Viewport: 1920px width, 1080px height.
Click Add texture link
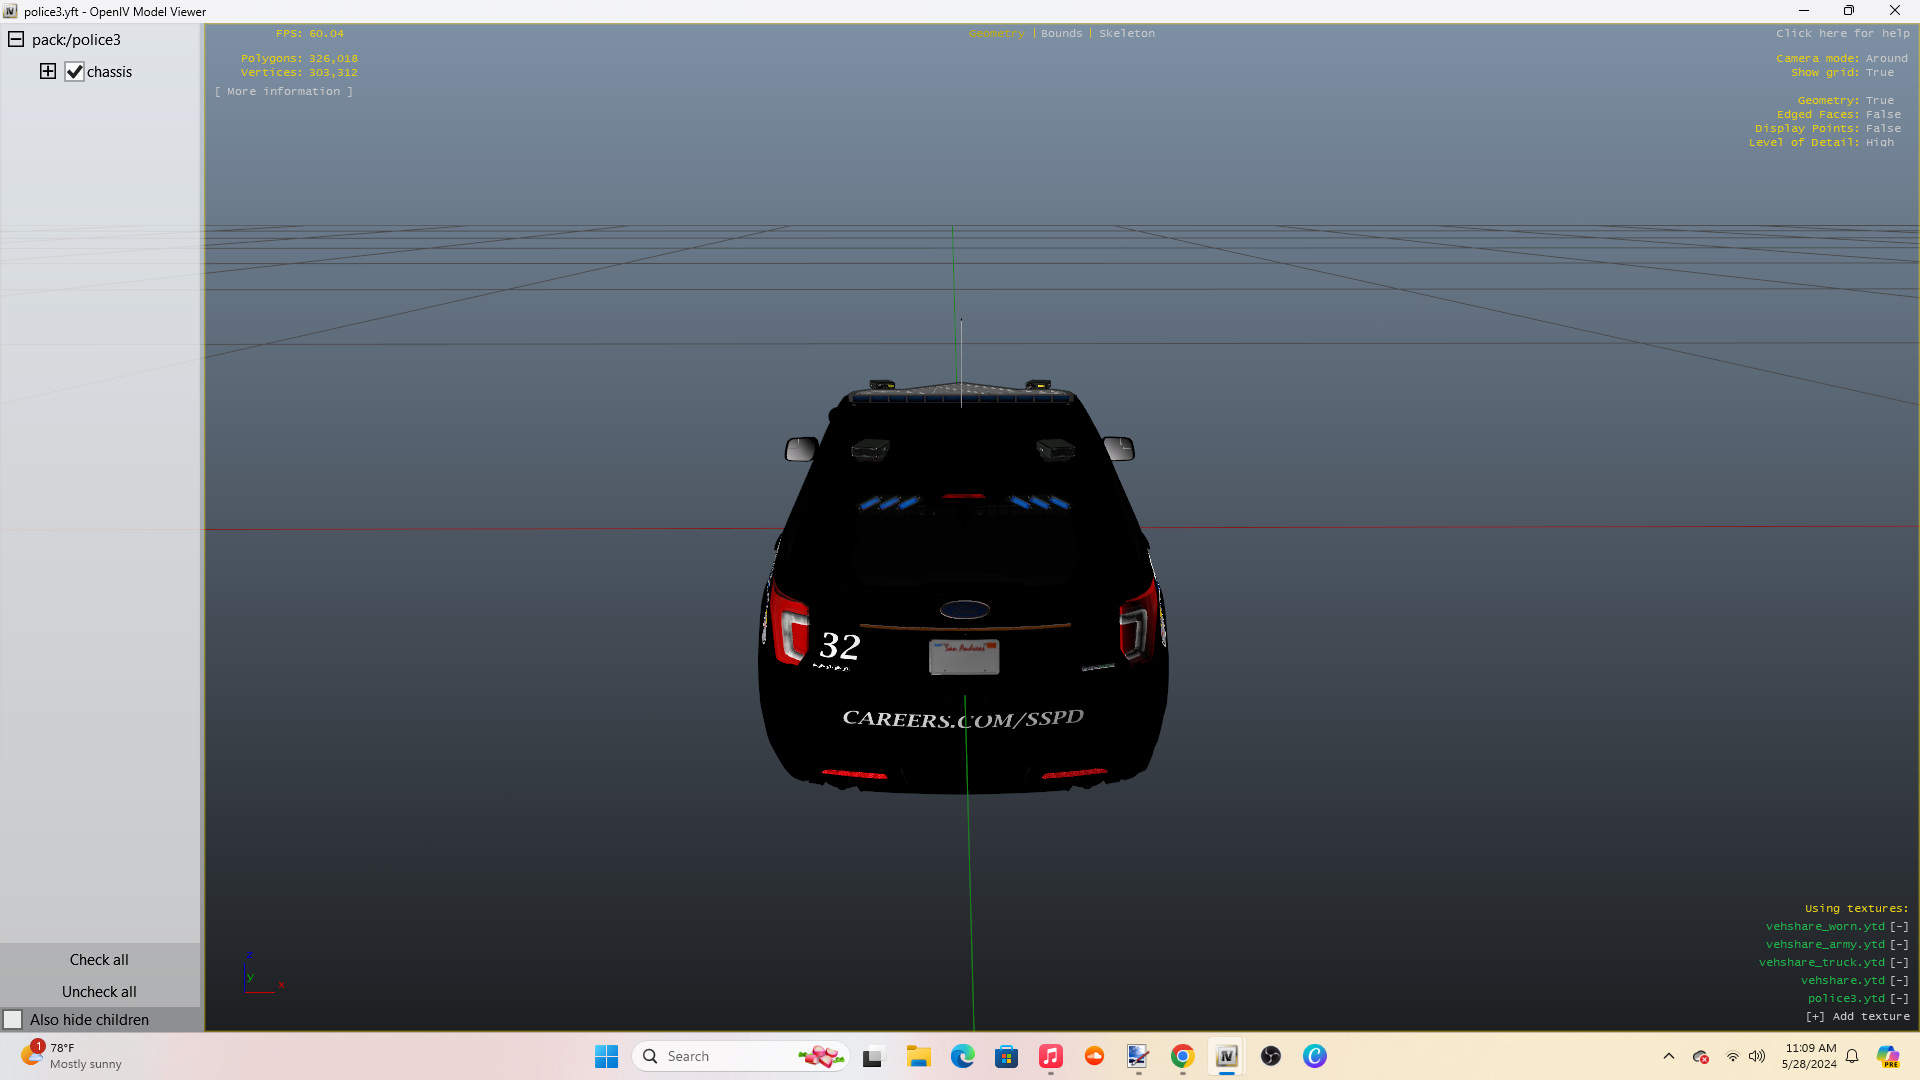click(1858, 1016)
